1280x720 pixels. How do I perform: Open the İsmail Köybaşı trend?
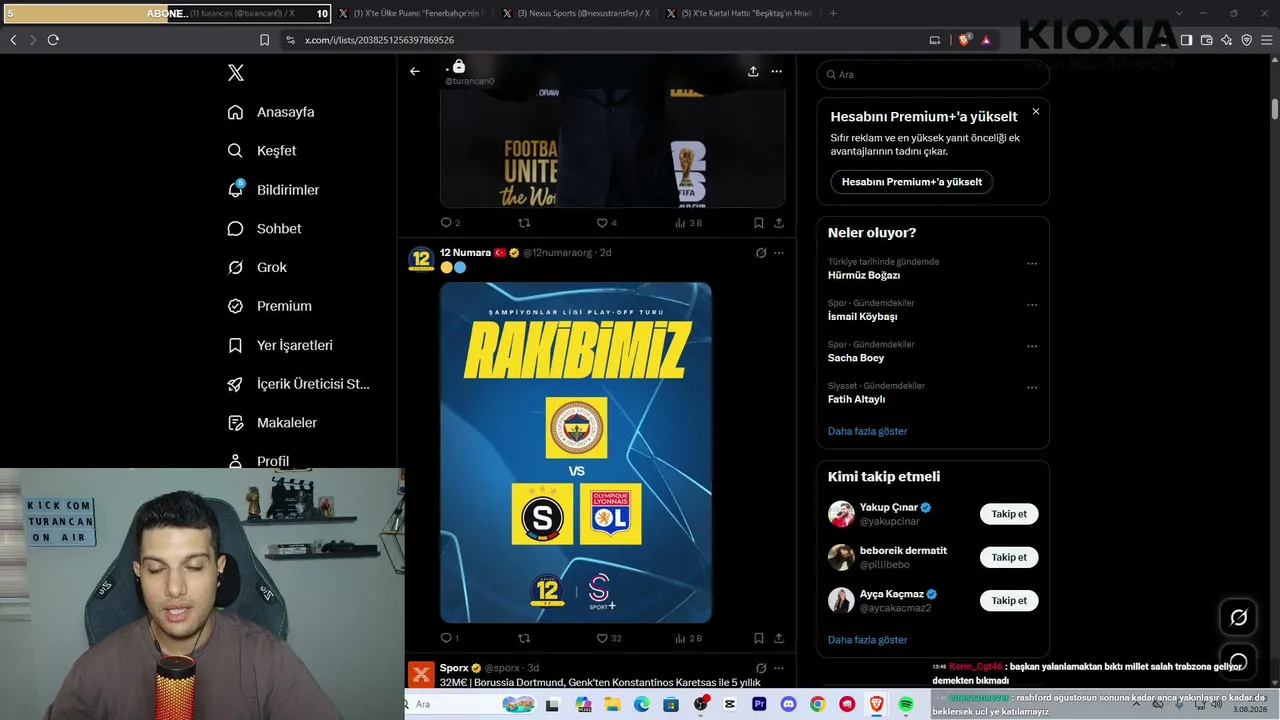[863, 317]
